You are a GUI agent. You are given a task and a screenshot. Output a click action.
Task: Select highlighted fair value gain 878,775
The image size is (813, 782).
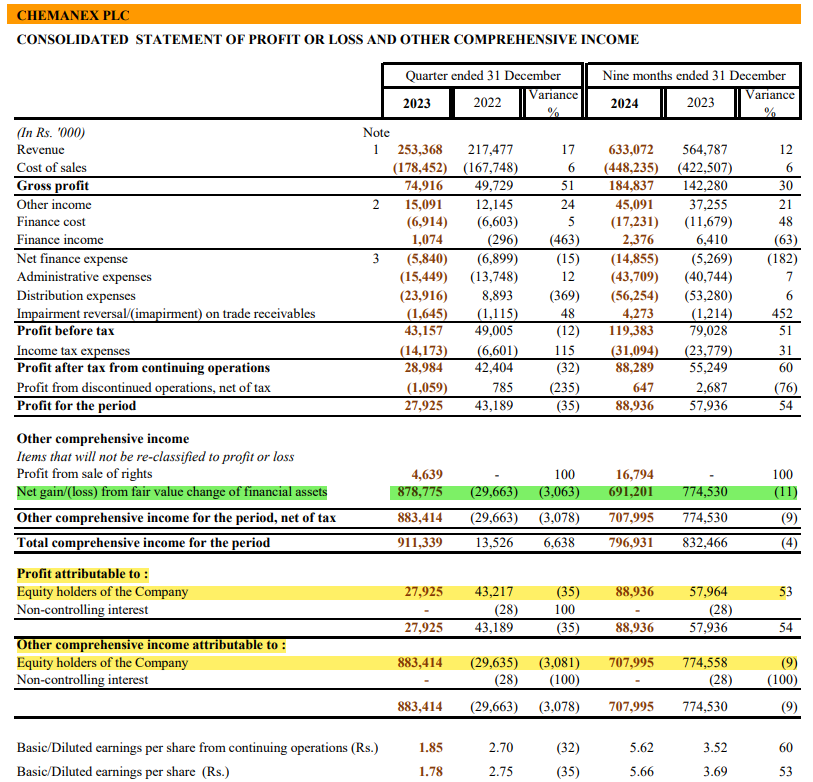coord(420,492)
